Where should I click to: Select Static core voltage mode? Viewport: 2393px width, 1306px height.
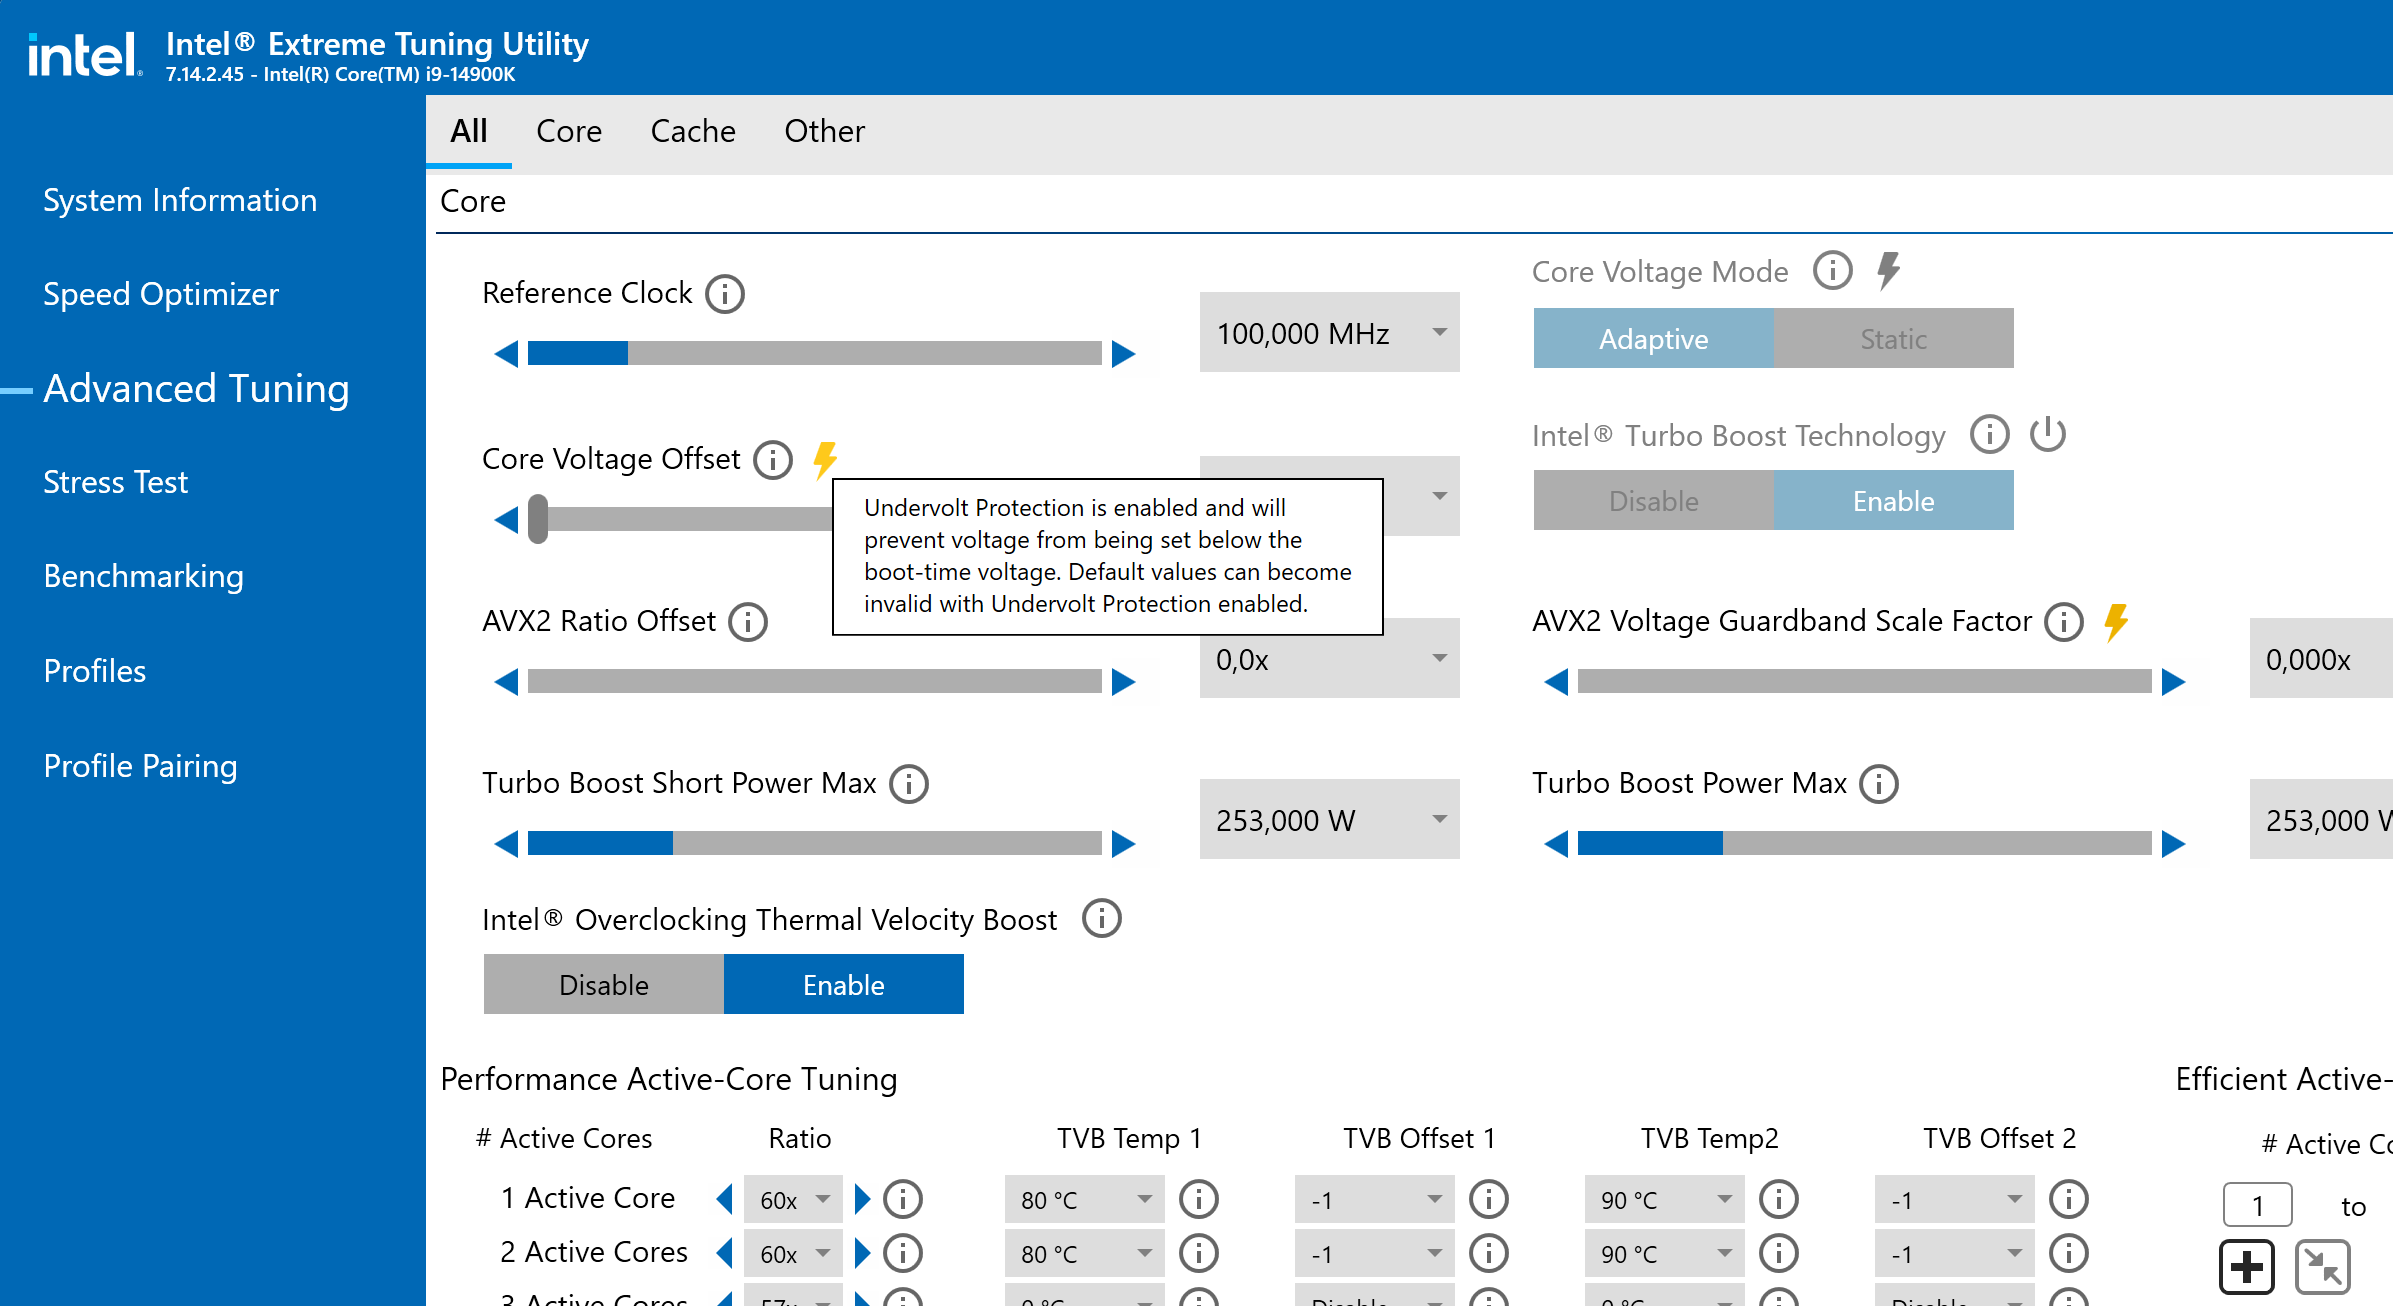tap(1893, 339)
